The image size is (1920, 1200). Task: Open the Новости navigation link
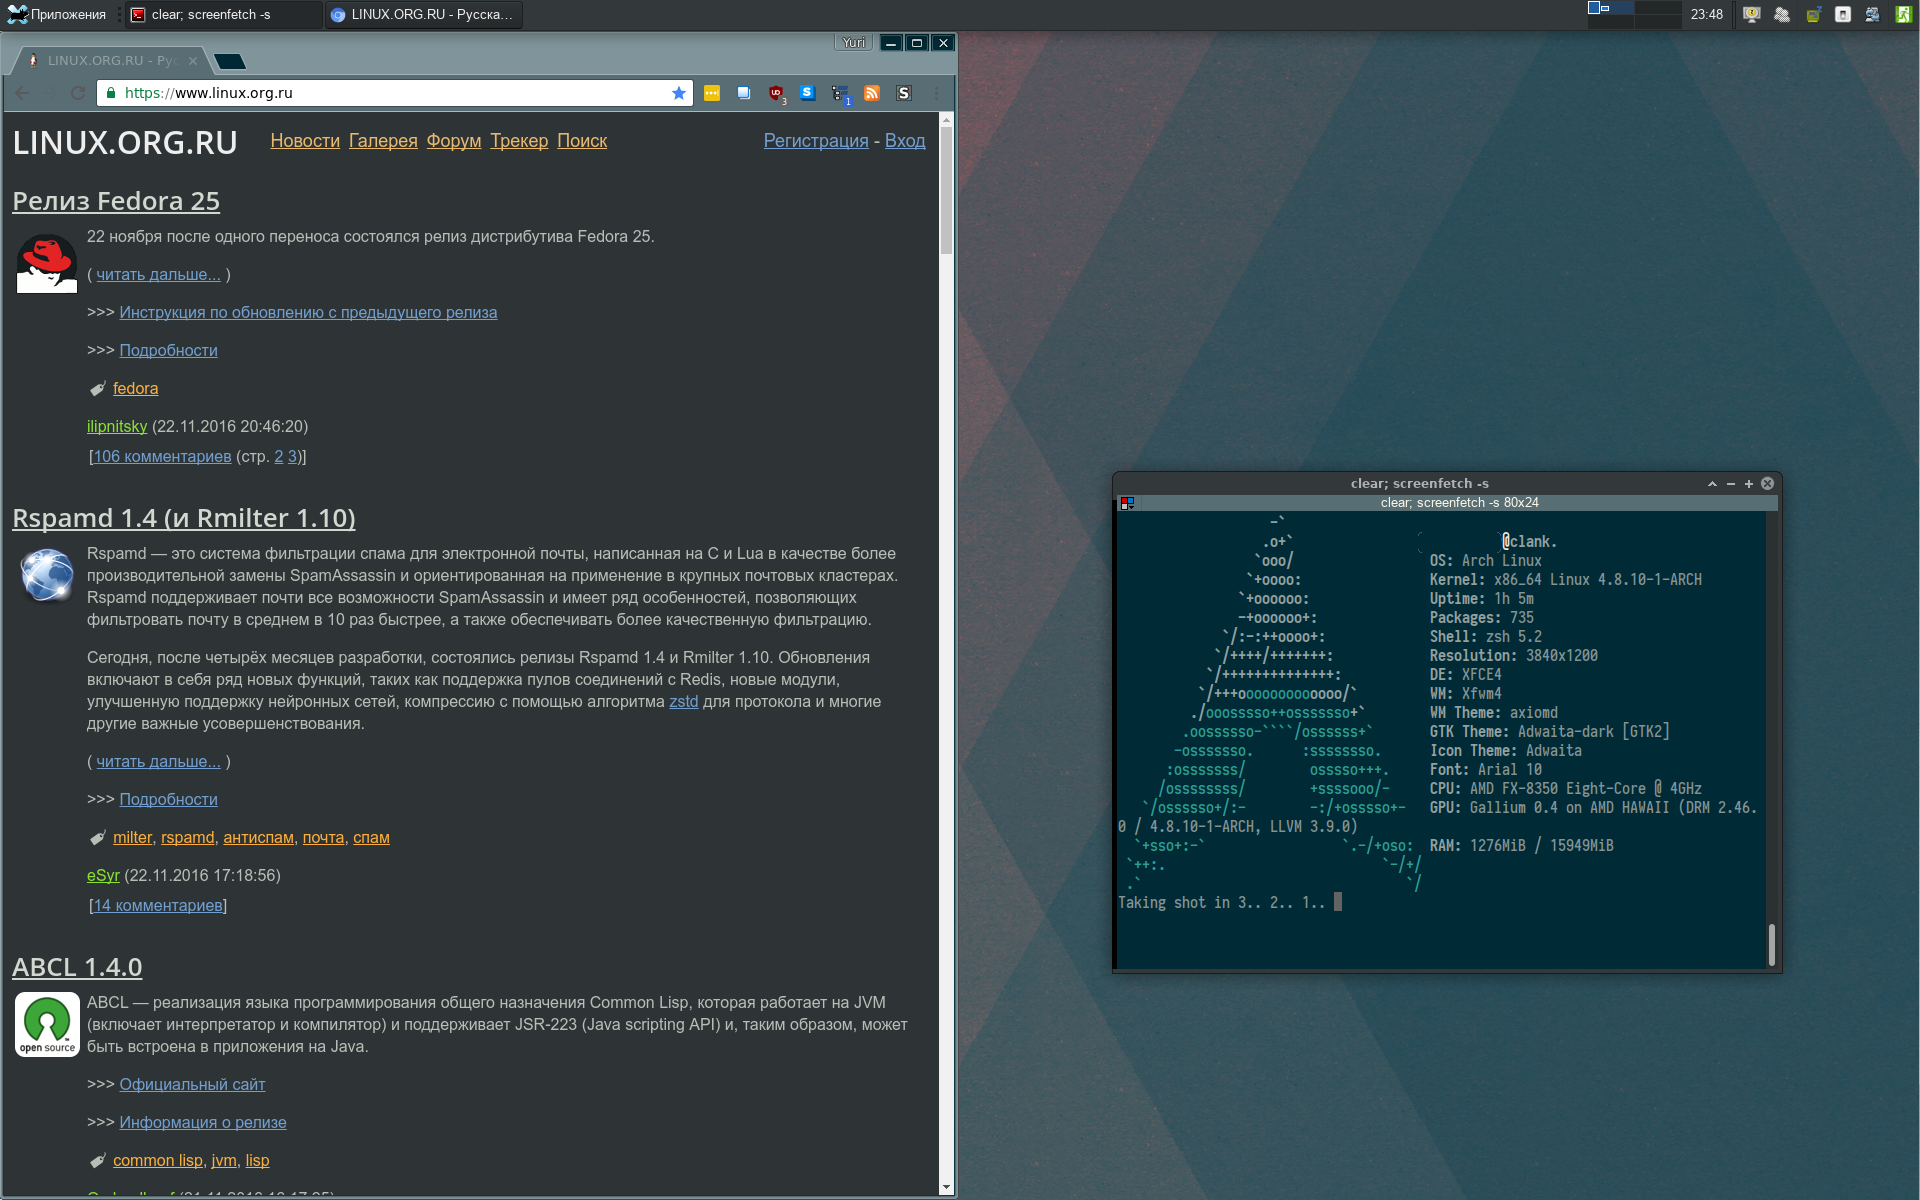pyautogui.click(x=305, y=141)
